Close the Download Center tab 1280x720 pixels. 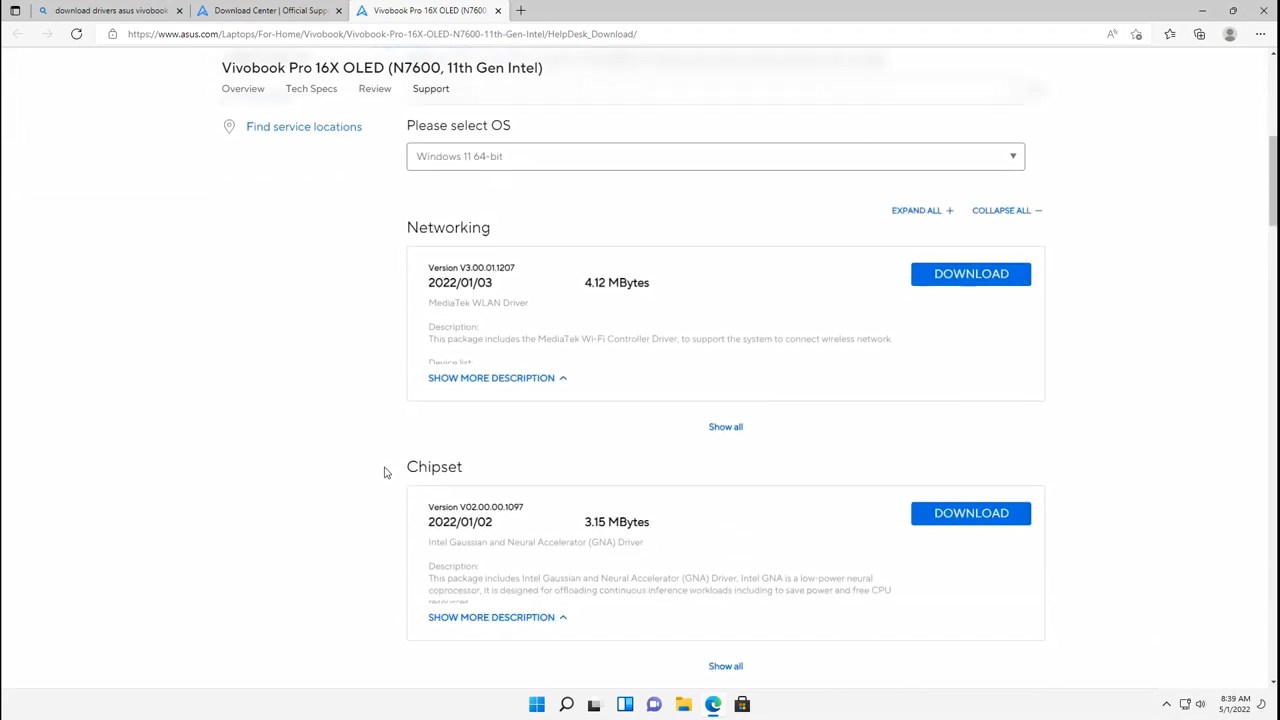click(338, 11)
